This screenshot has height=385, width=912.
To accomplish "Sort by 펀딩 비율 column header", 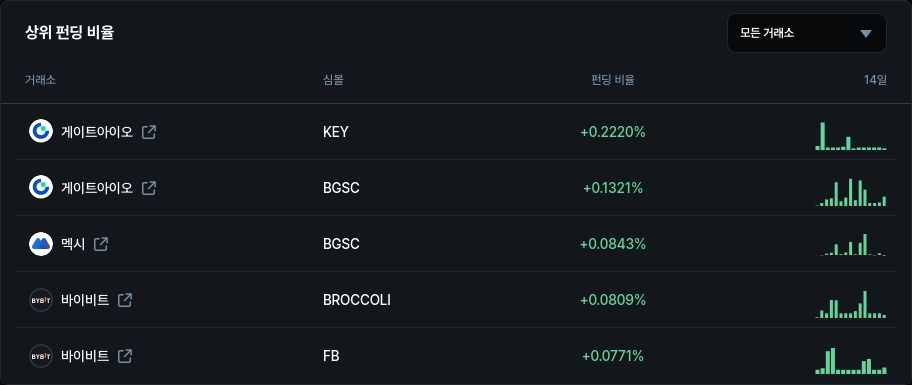I will (612, 80).
